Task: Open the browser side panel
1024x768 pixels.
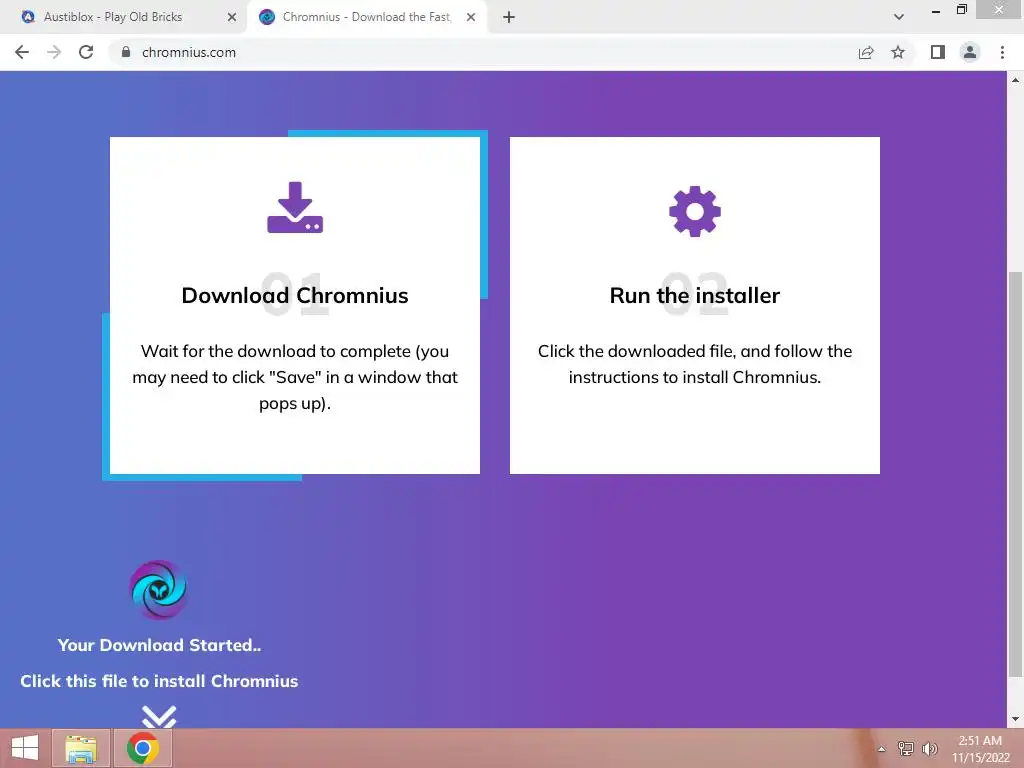Action: point(938,52)
